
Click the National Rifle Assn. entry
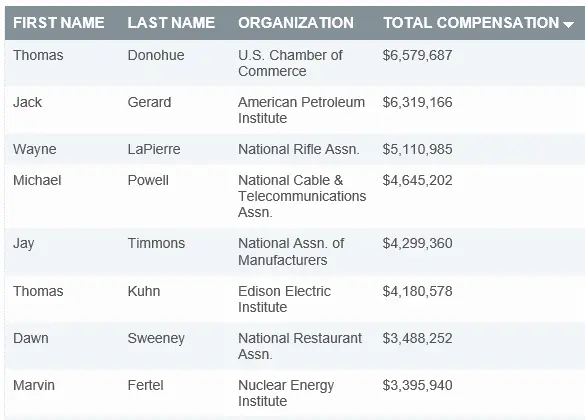click(x=299, y=149)
